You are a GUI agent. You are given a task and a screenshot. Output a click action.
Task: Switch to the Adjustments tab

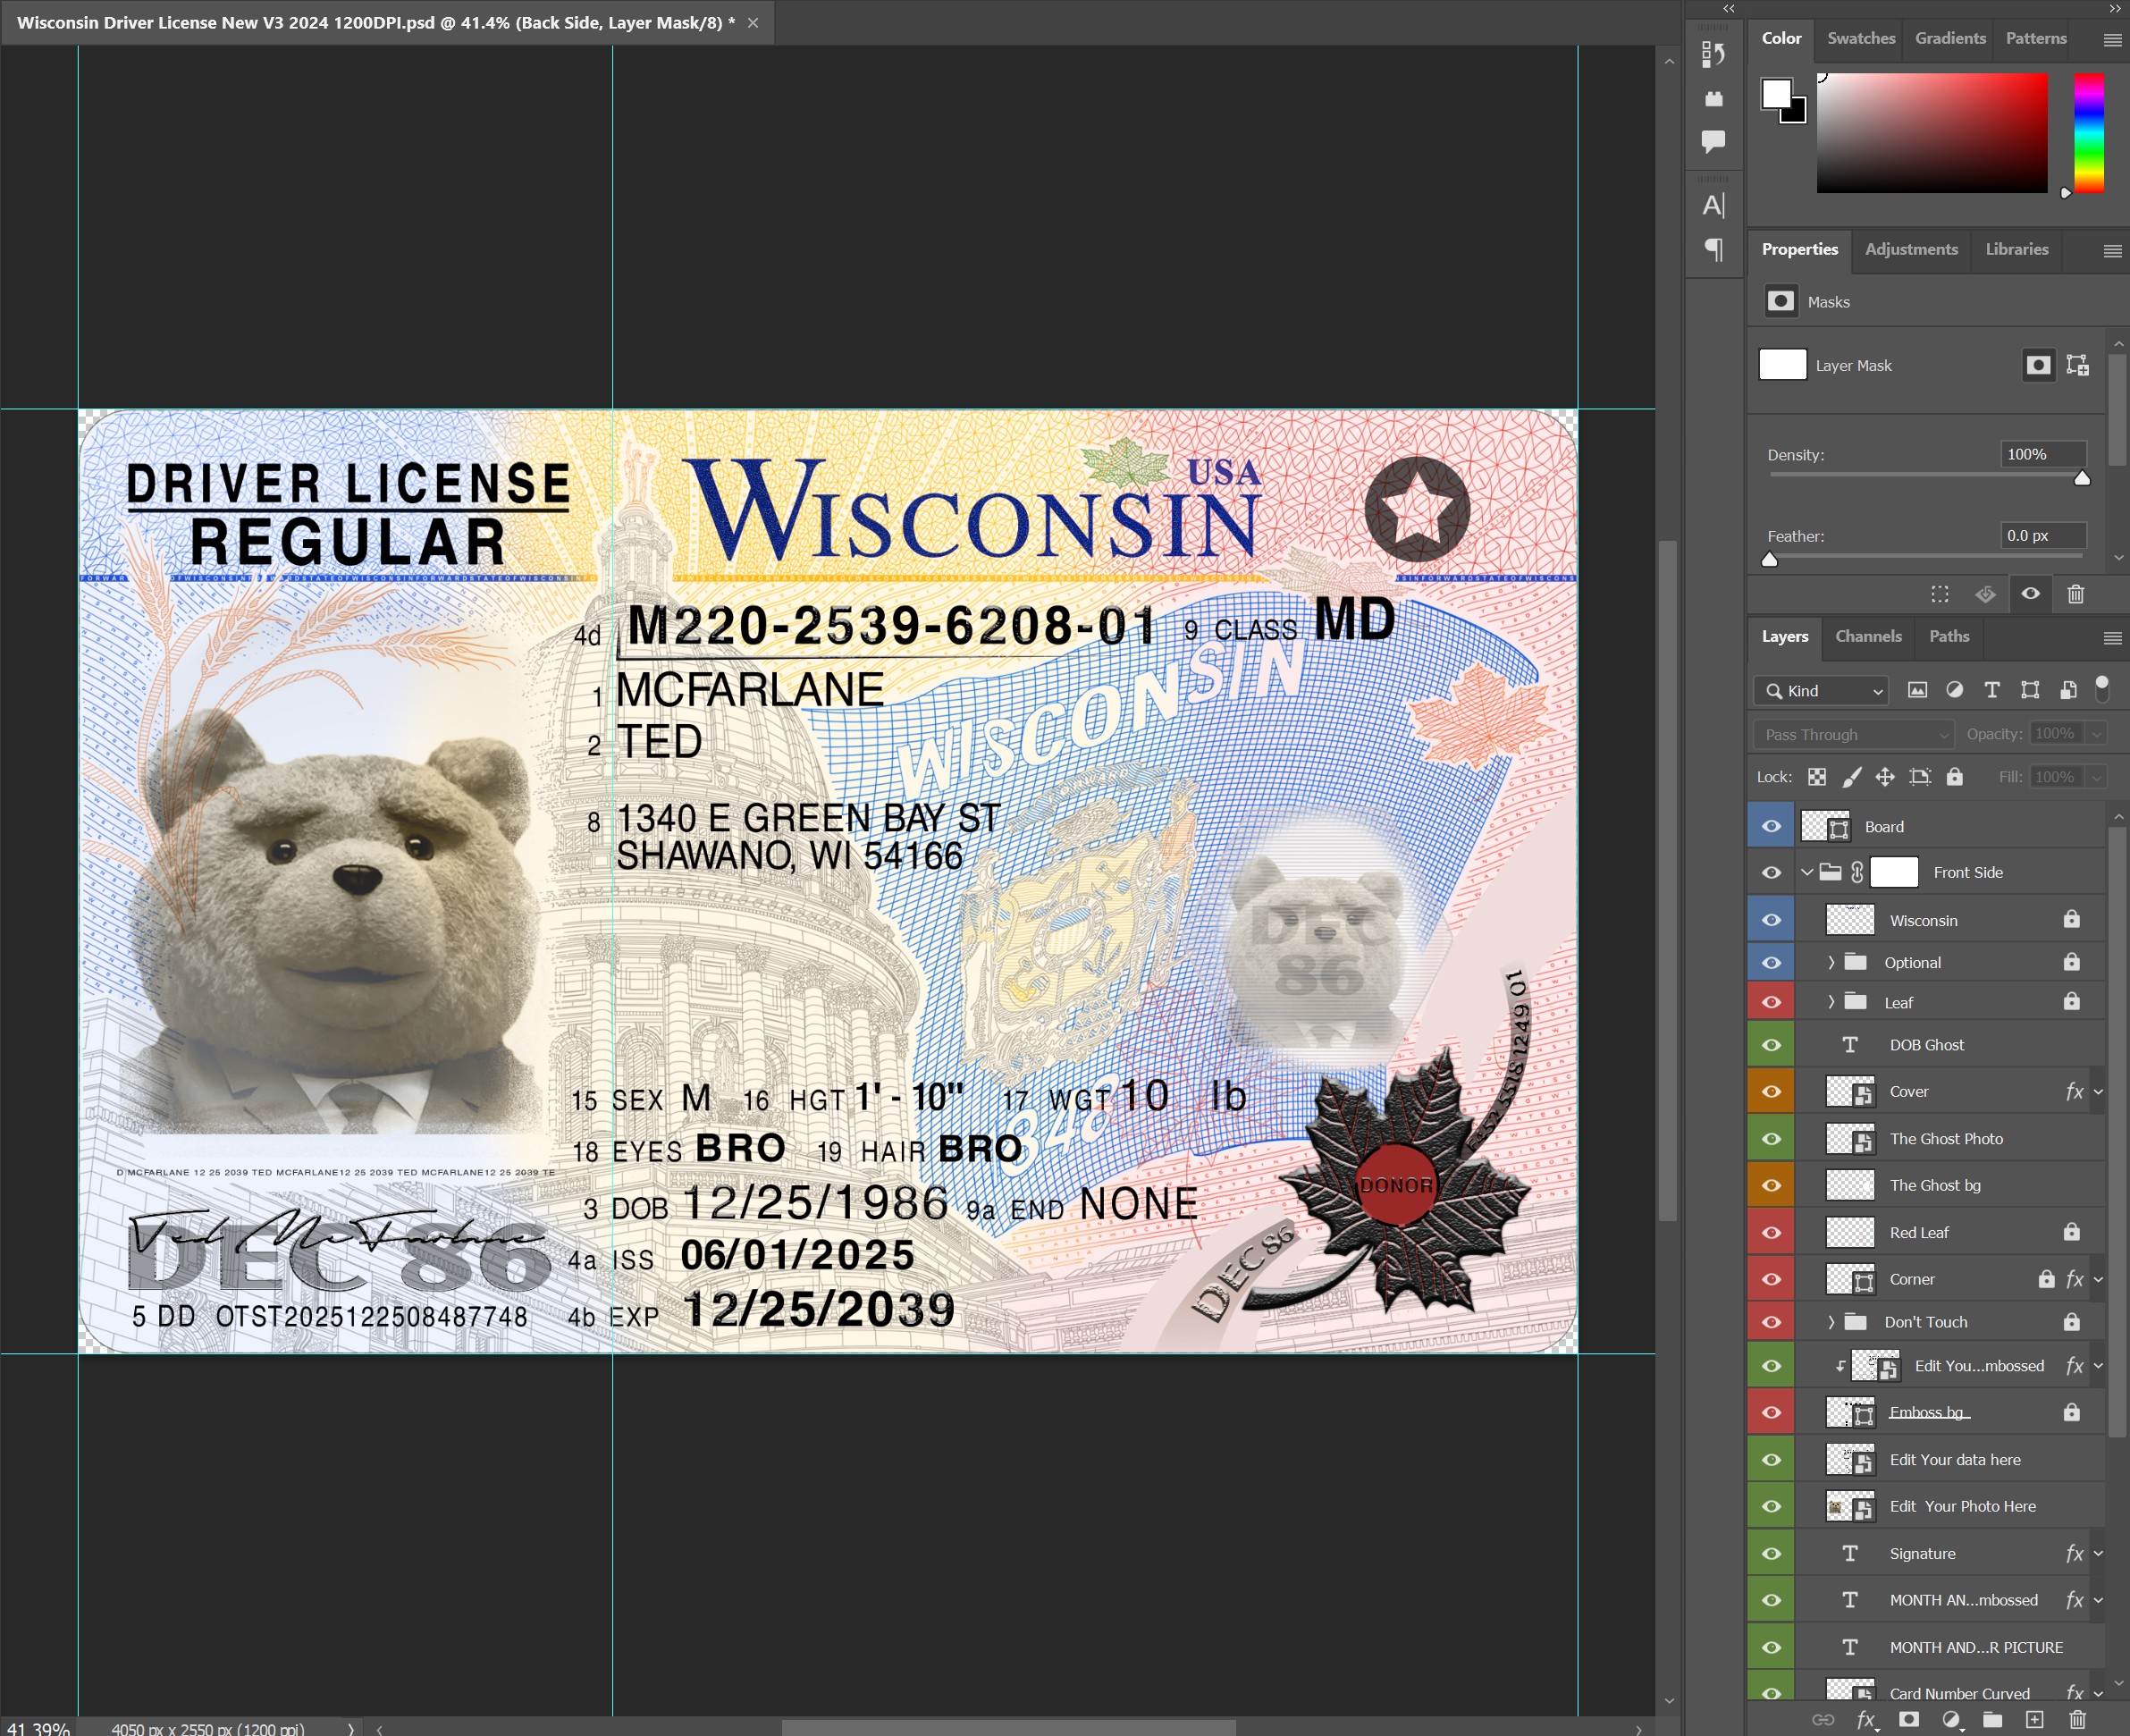pyautogui.click(x=1911, y=249)
